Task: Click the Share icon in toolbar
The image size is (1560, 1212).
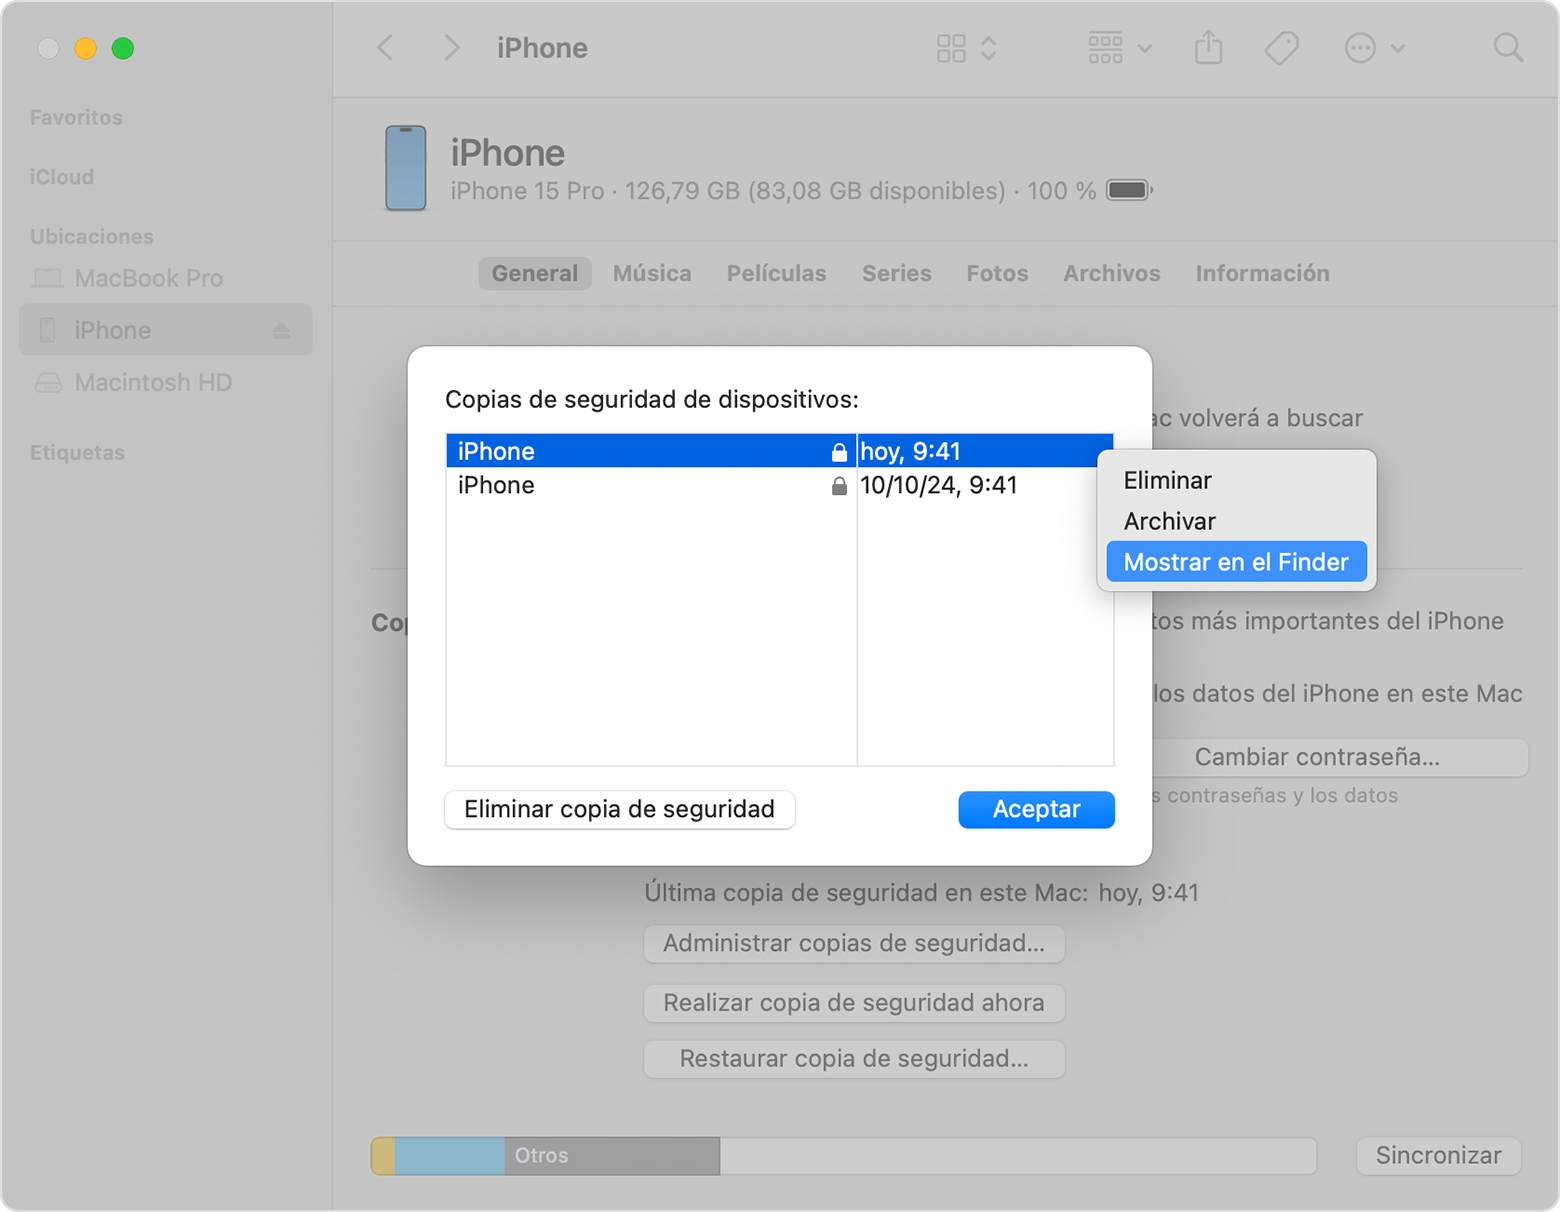Action: [1209, 47]
